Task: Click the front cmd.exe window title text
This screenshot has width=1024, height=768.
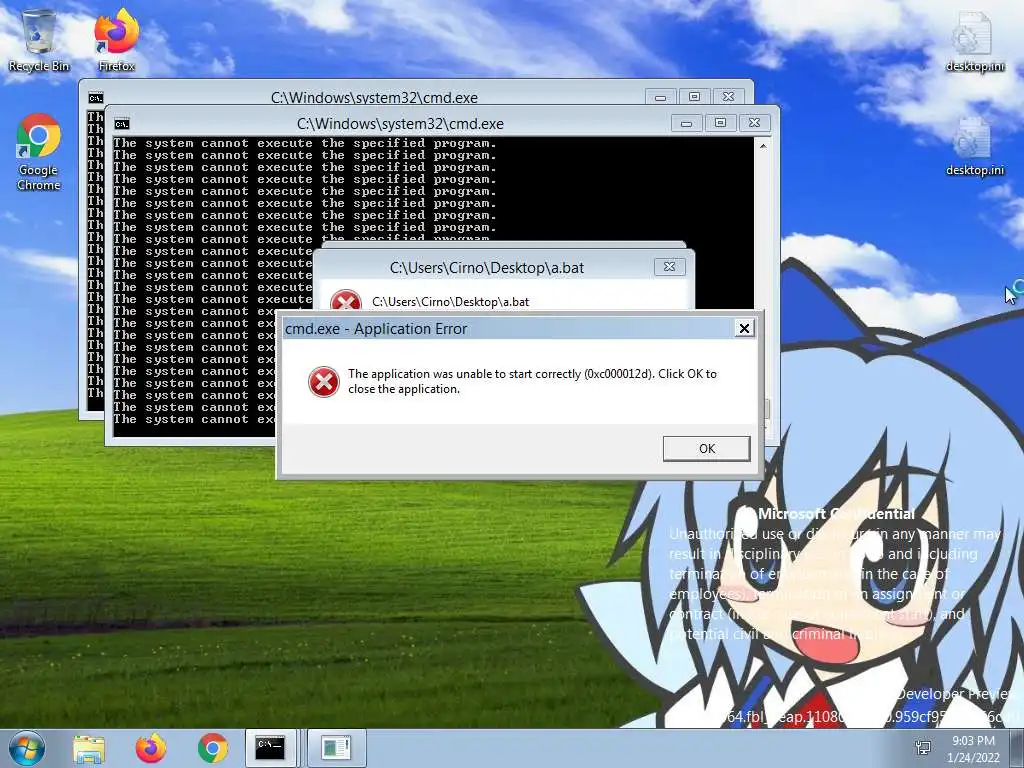Action: (400, 124)
